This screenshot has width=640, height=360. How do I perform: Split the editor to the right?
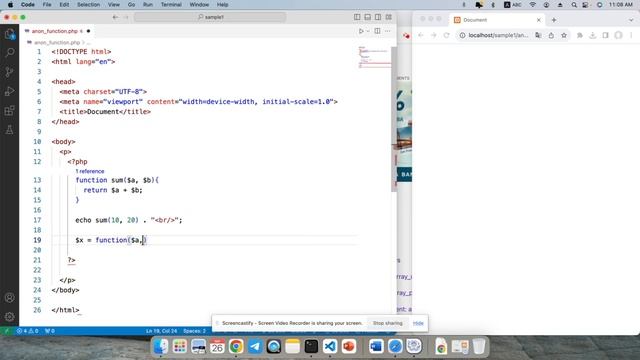click(378, 31)
